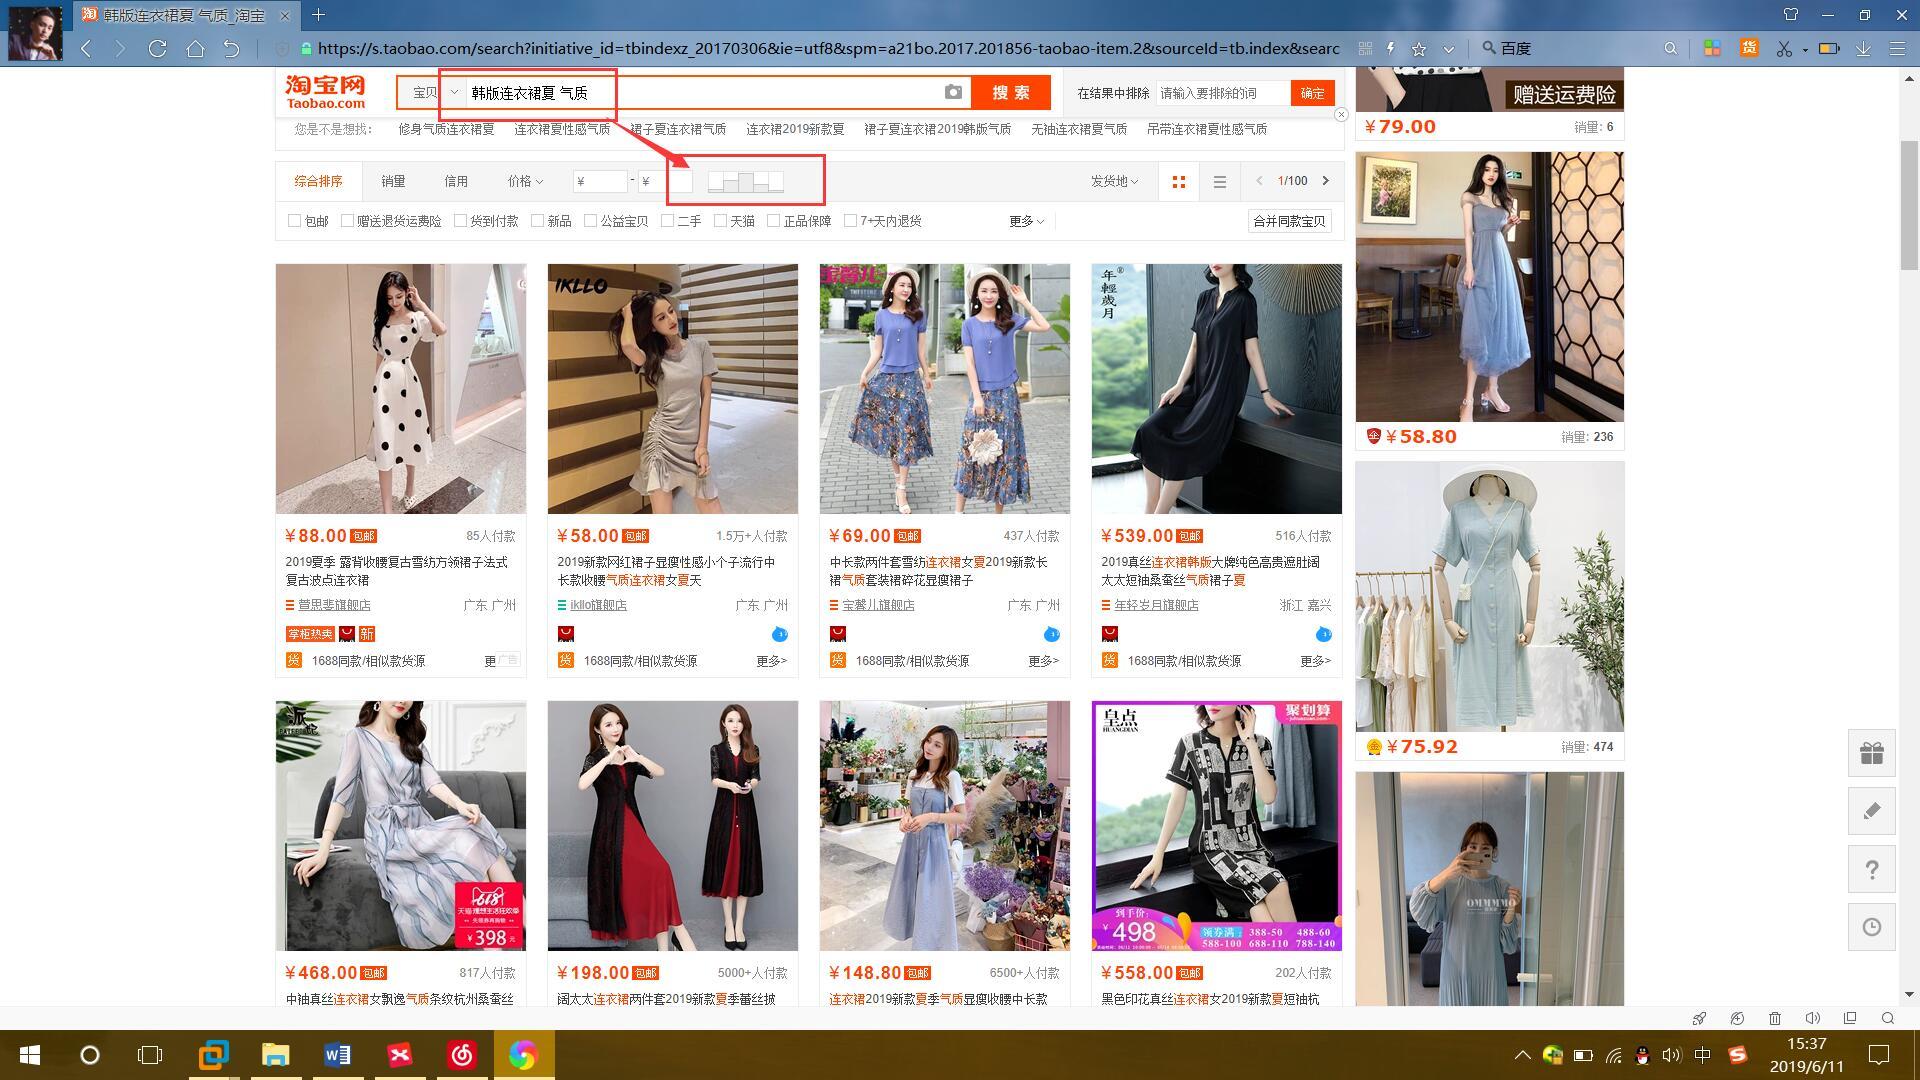Select the 信用 credit sort tab
1920x1080 pixels.
click(x=456, y=181)
